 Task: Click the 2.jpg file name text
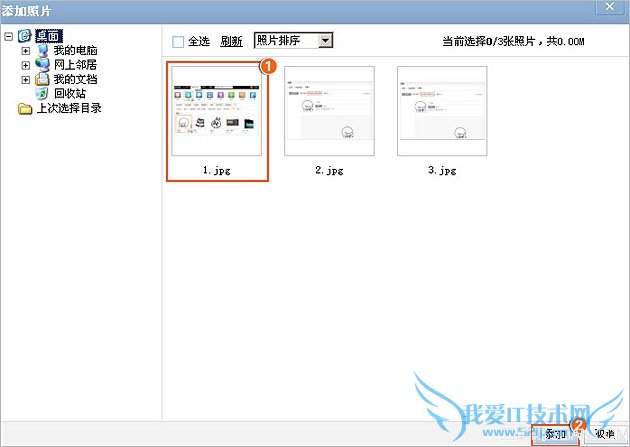[x=329, y=170]
